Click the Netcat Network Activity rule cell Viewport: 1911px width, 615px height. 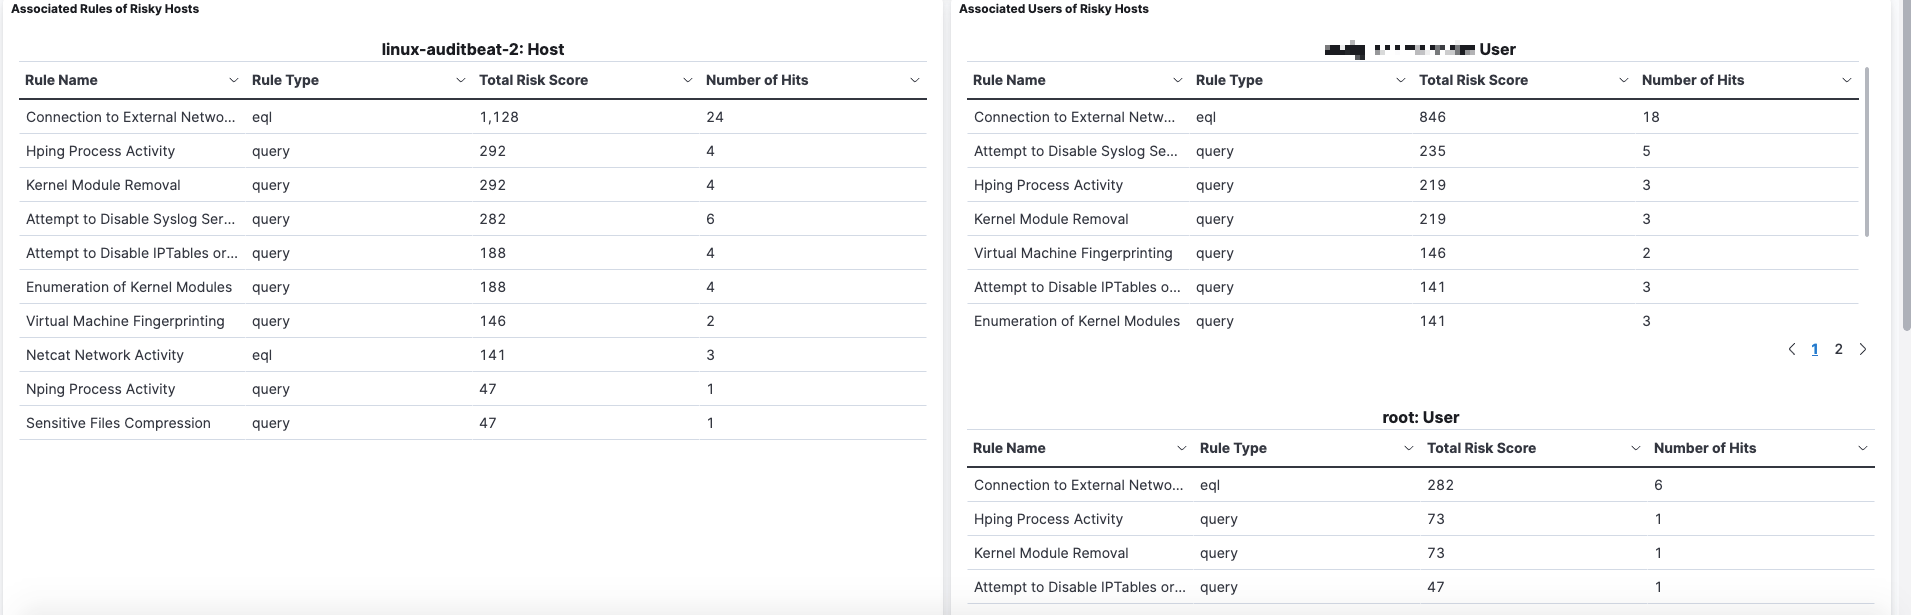tap(105, 355)
